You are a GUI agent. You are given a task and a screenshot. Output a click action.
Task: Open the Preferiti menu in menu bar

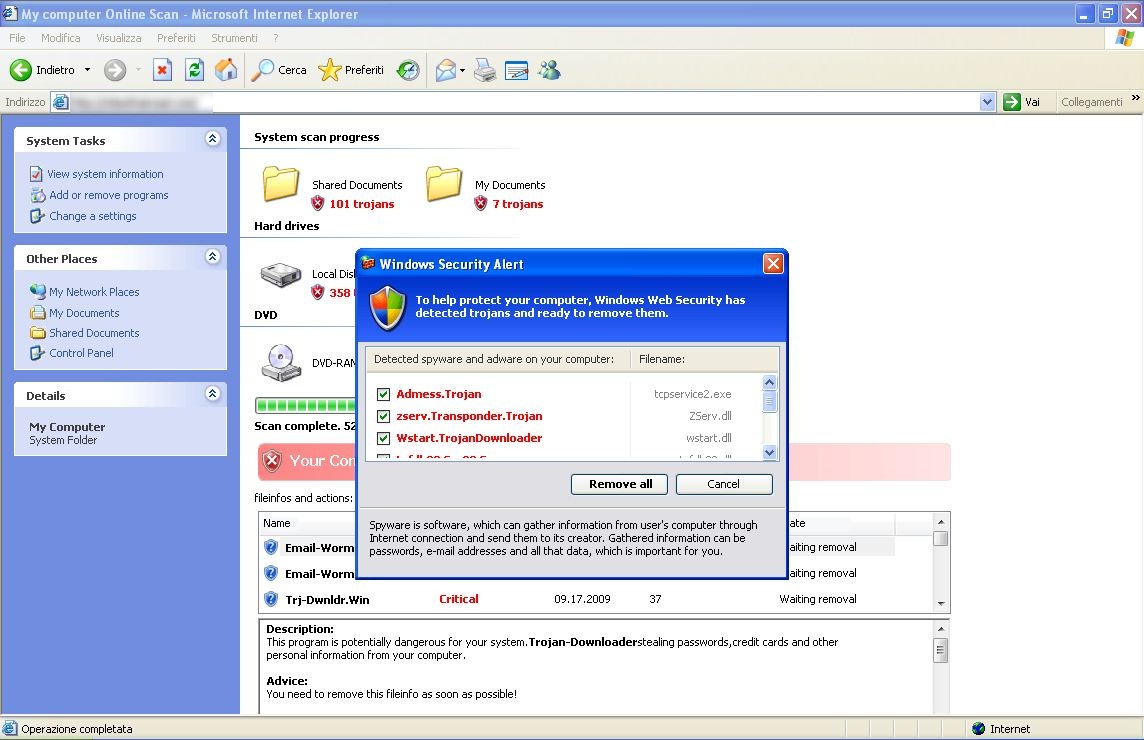click(177, 38)
